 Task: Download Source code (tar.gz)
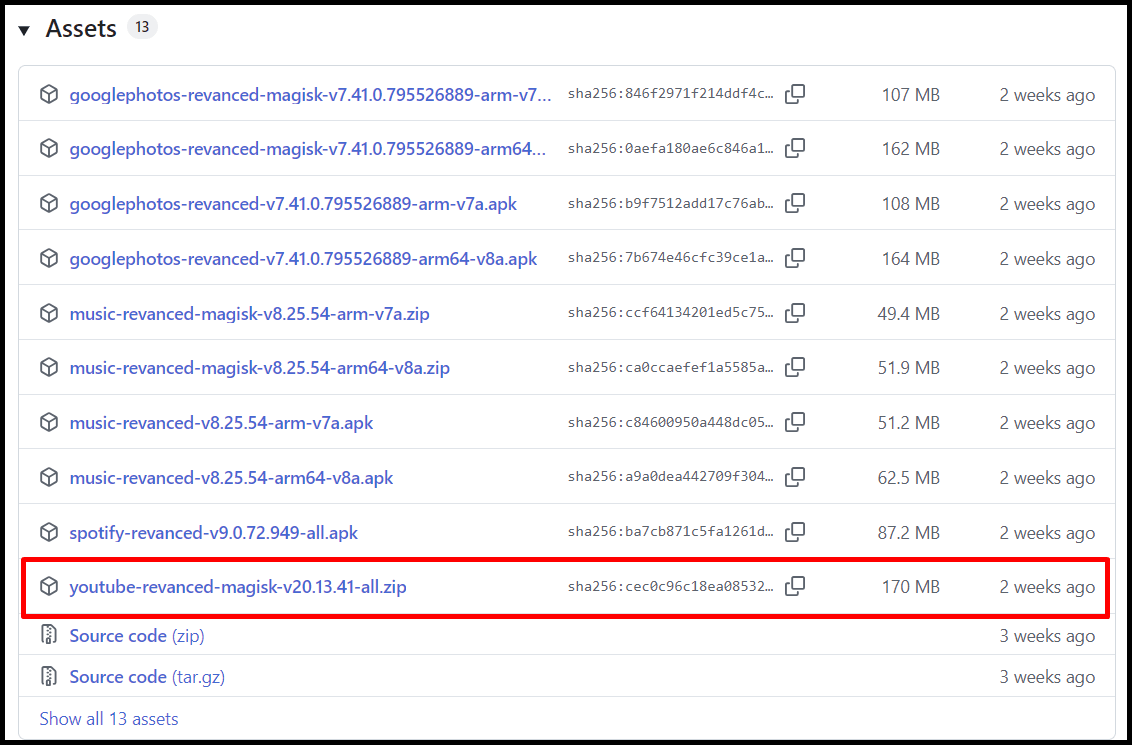pyautogui.click(x=147, y=676)
